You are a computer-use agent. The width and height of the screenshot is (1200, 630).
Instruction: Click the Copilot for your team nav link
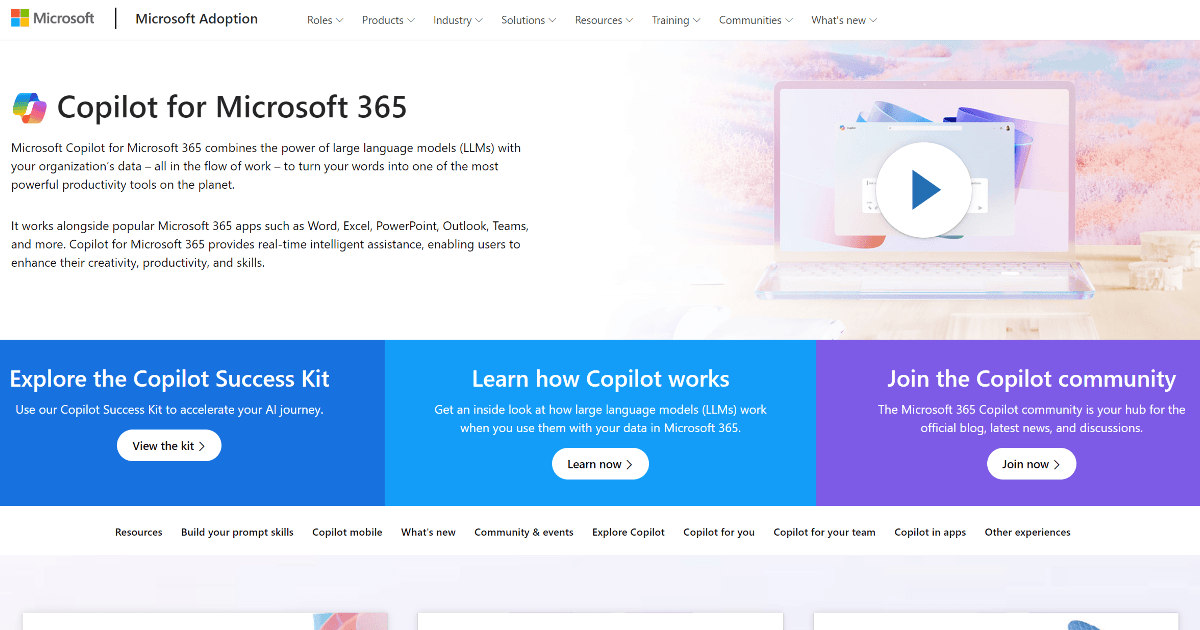(824, 532)
